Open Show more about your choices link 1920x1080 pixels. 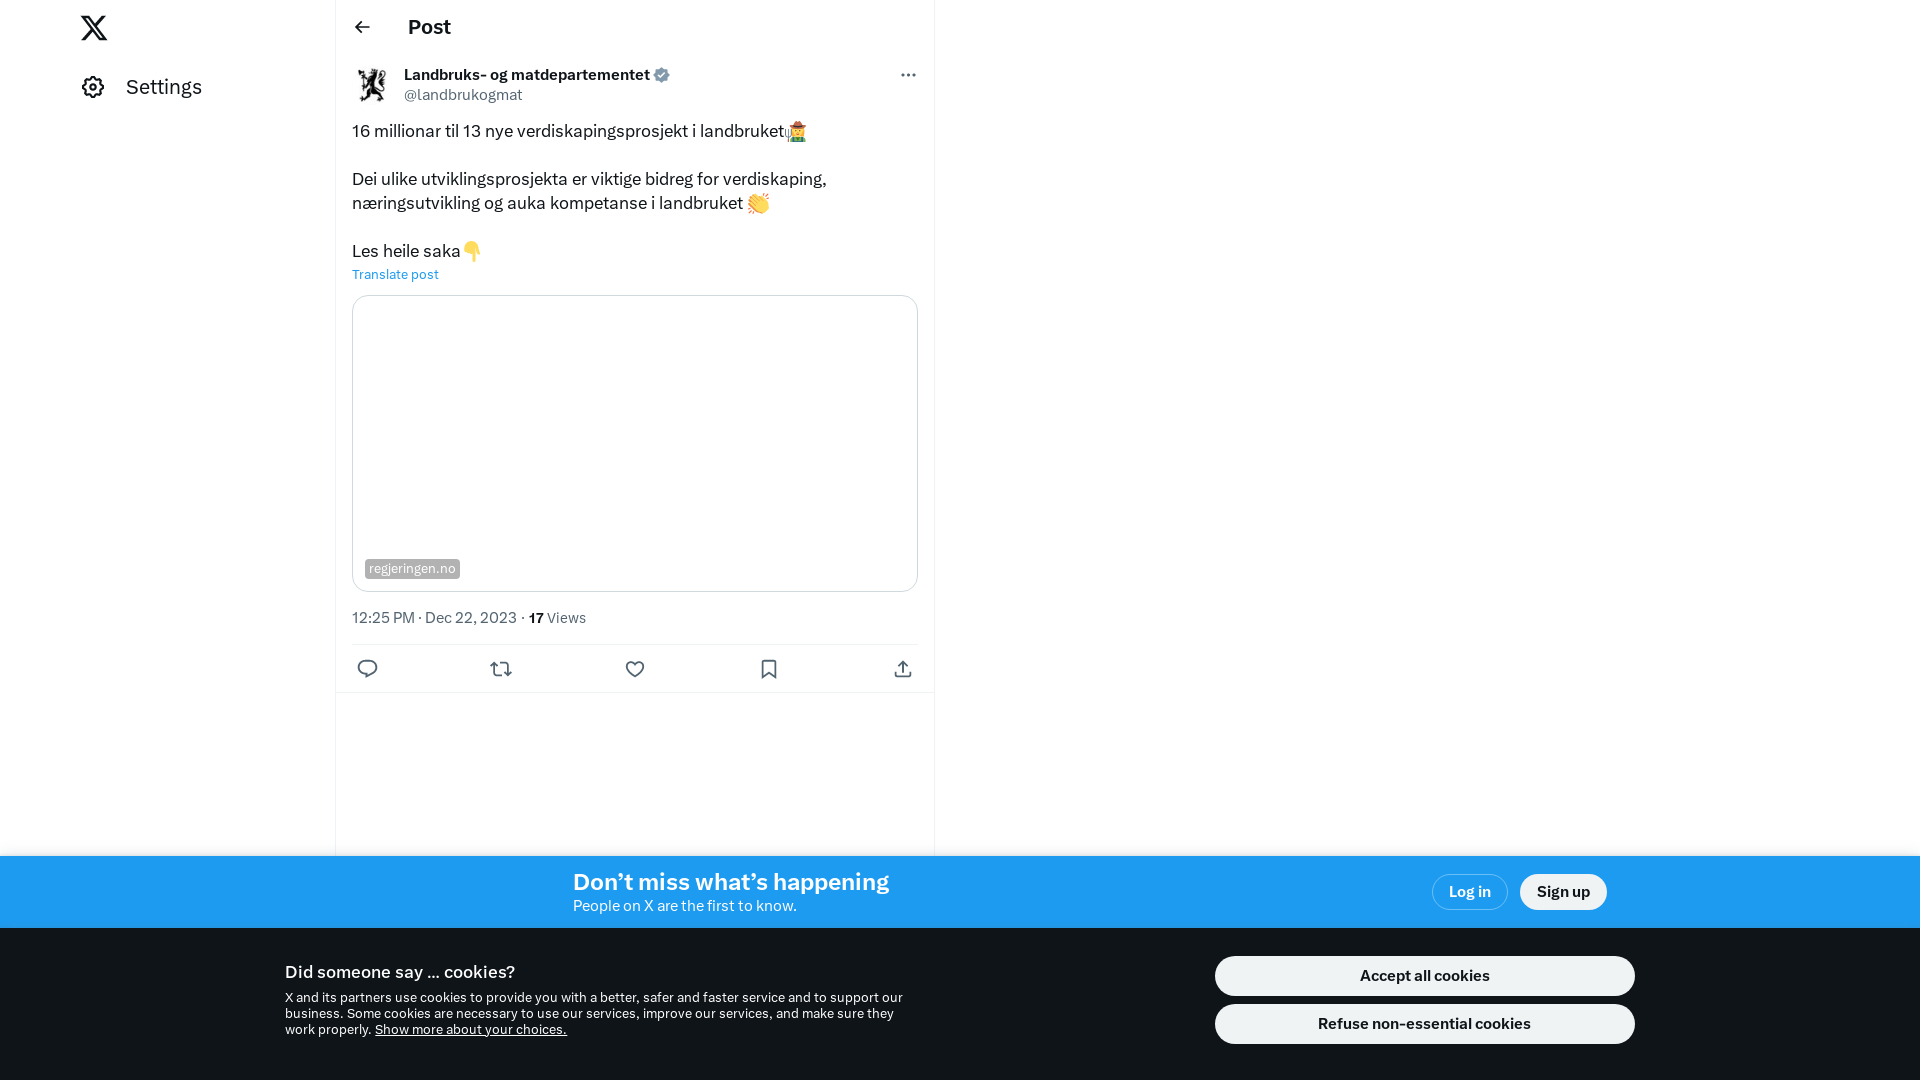(471, 1030)
